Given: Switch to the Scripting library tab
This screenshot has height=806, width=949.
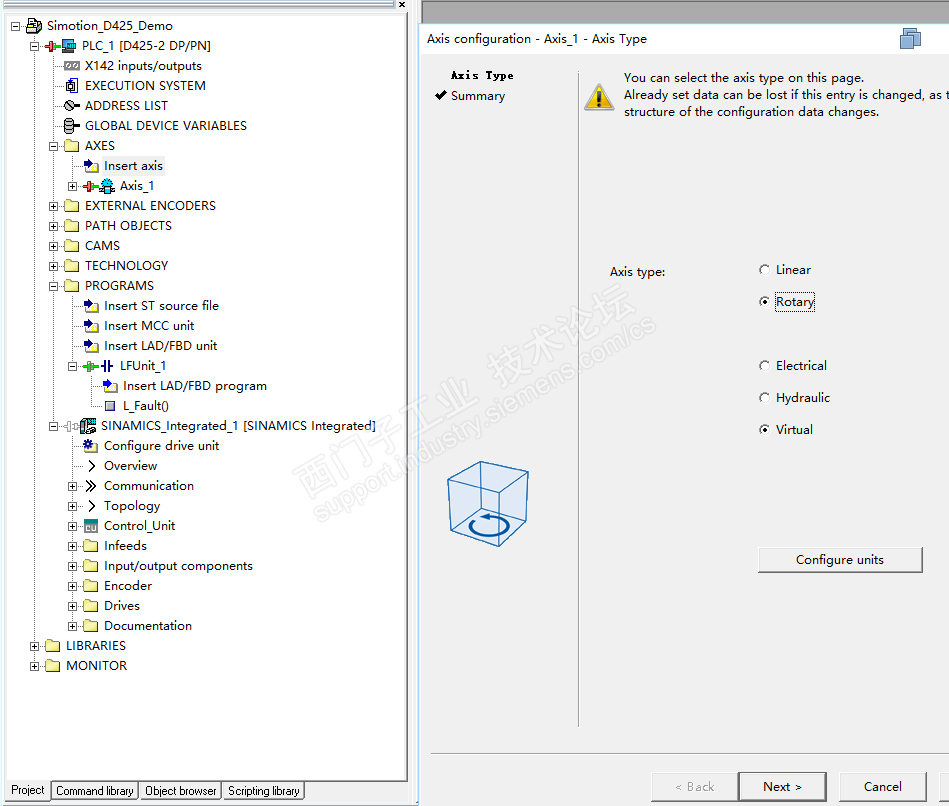Looking at the screenshot, I should click(263, 791).
